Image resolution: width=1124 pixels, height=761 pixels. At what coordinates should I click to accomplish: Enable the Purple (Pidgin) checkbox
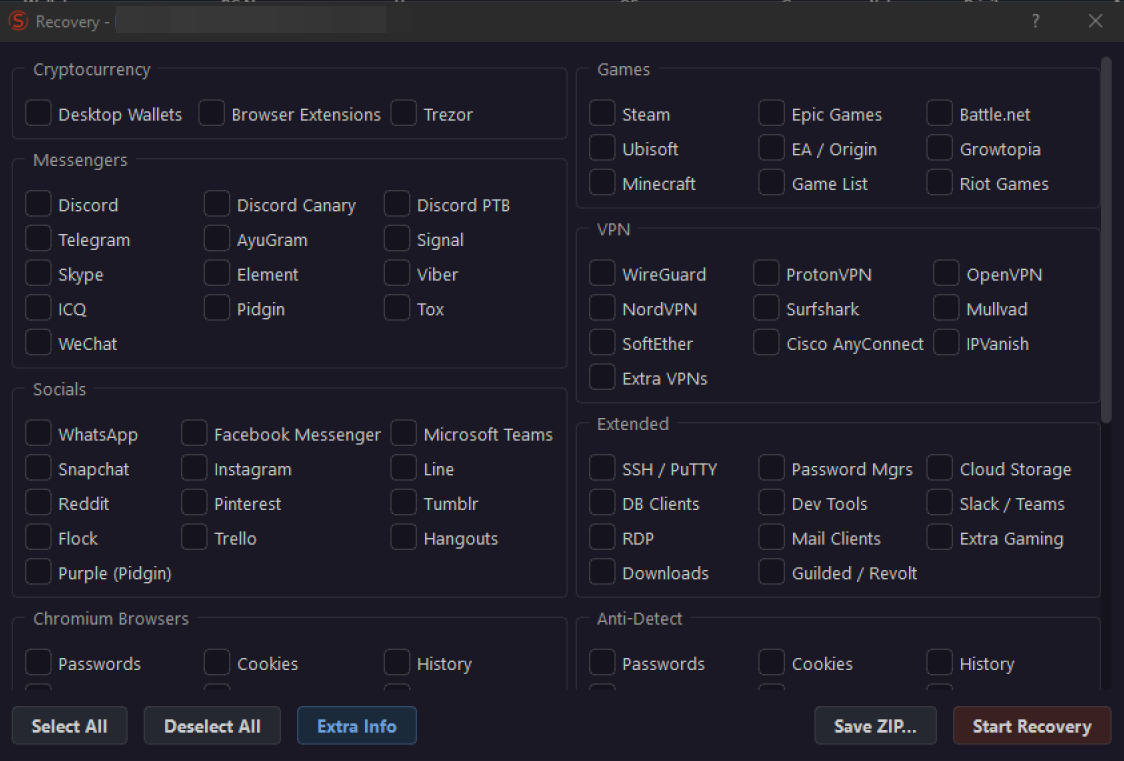[x=38, y=572]
